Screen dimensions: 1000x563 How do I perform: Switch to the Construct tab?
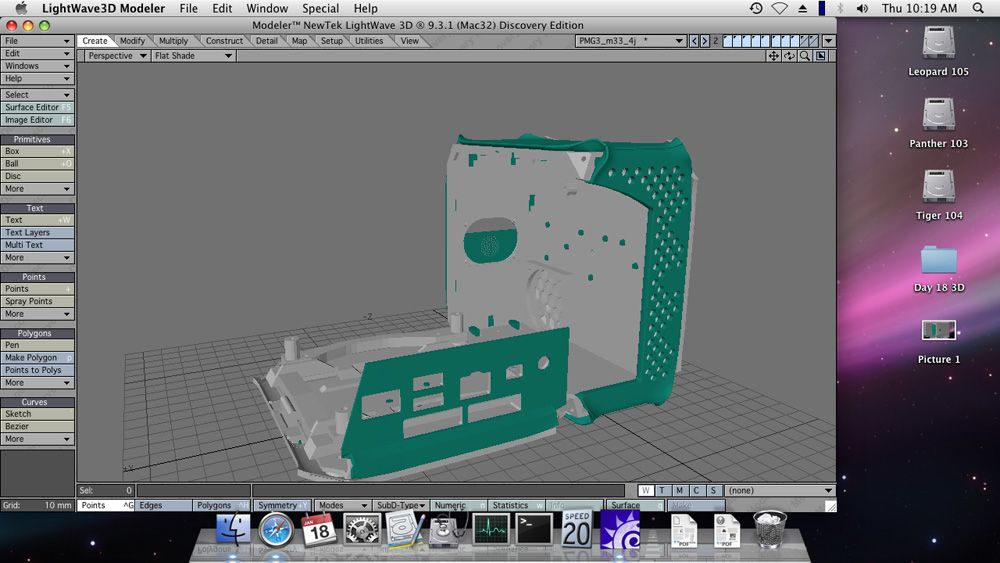coord(224,41)
